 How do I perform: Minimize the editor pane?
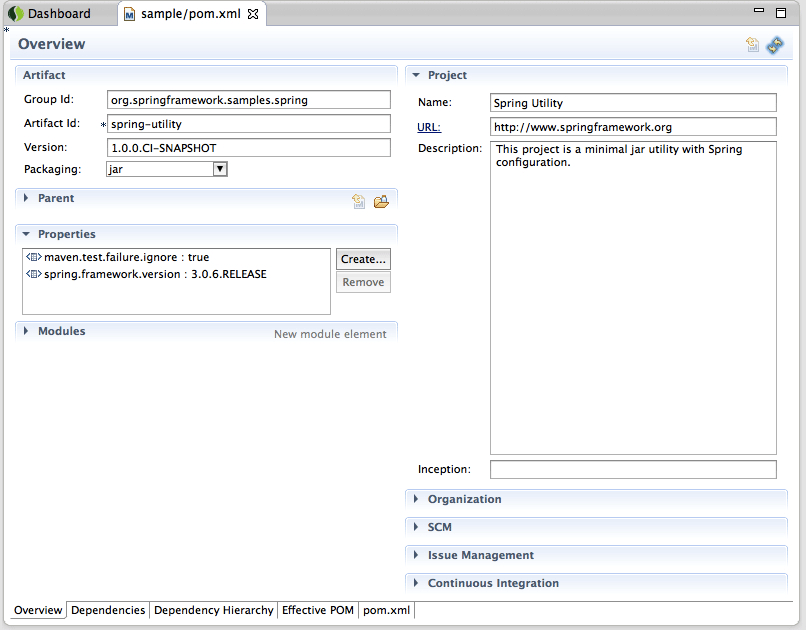point(759,11)
